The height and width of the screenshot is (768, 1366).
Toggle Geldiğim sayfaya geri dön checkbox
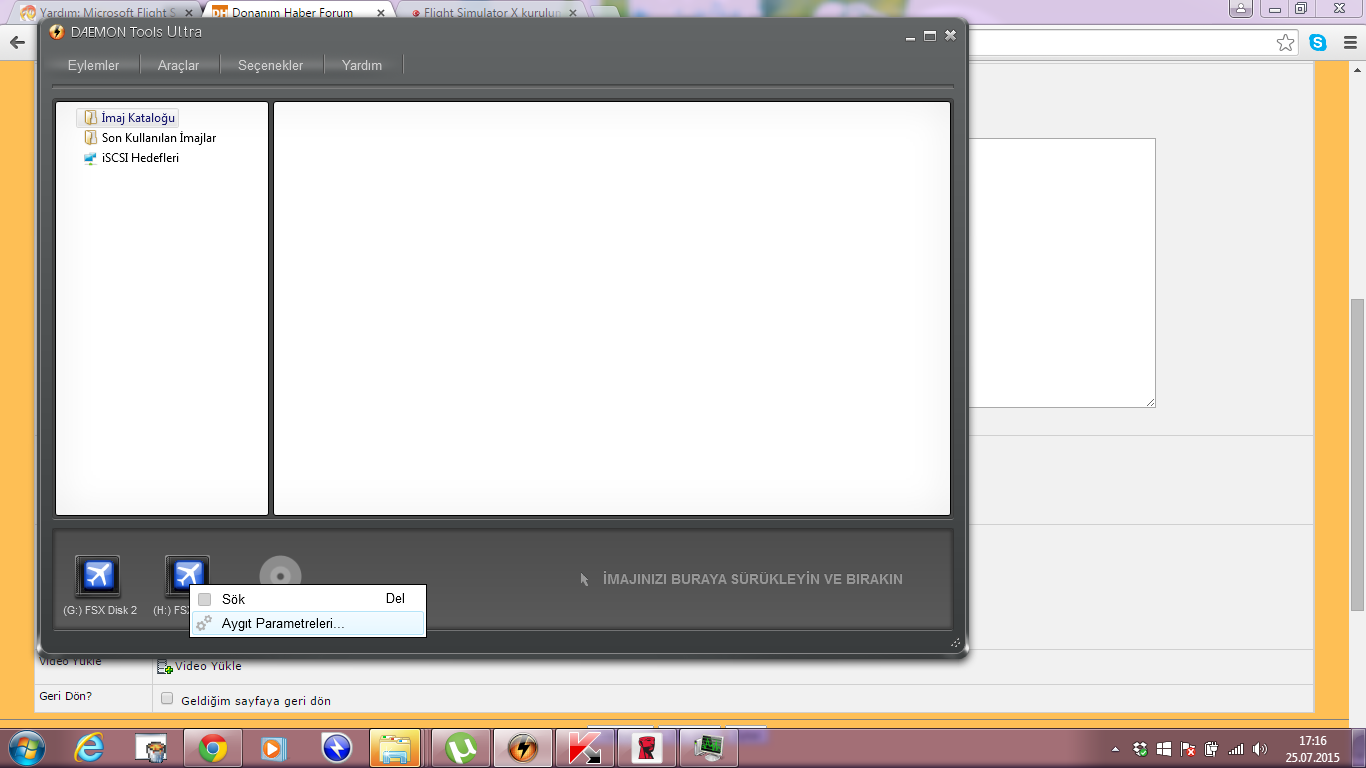167,699
